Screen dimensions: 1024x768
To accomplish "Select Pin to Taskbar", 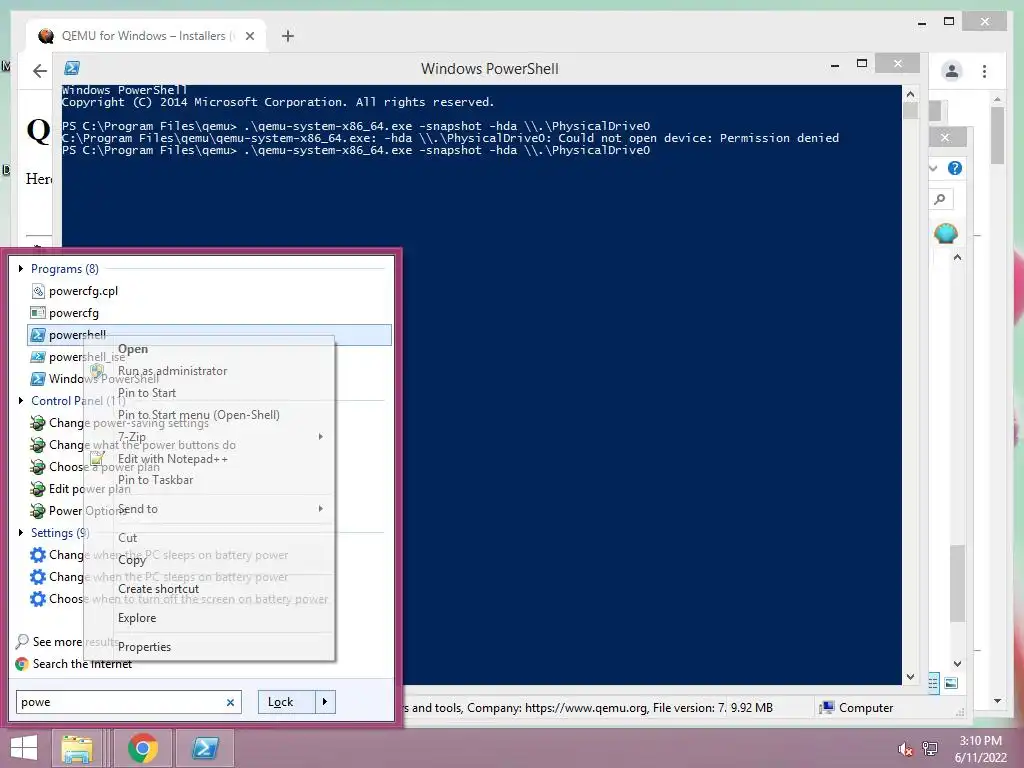I will (155, 480).
